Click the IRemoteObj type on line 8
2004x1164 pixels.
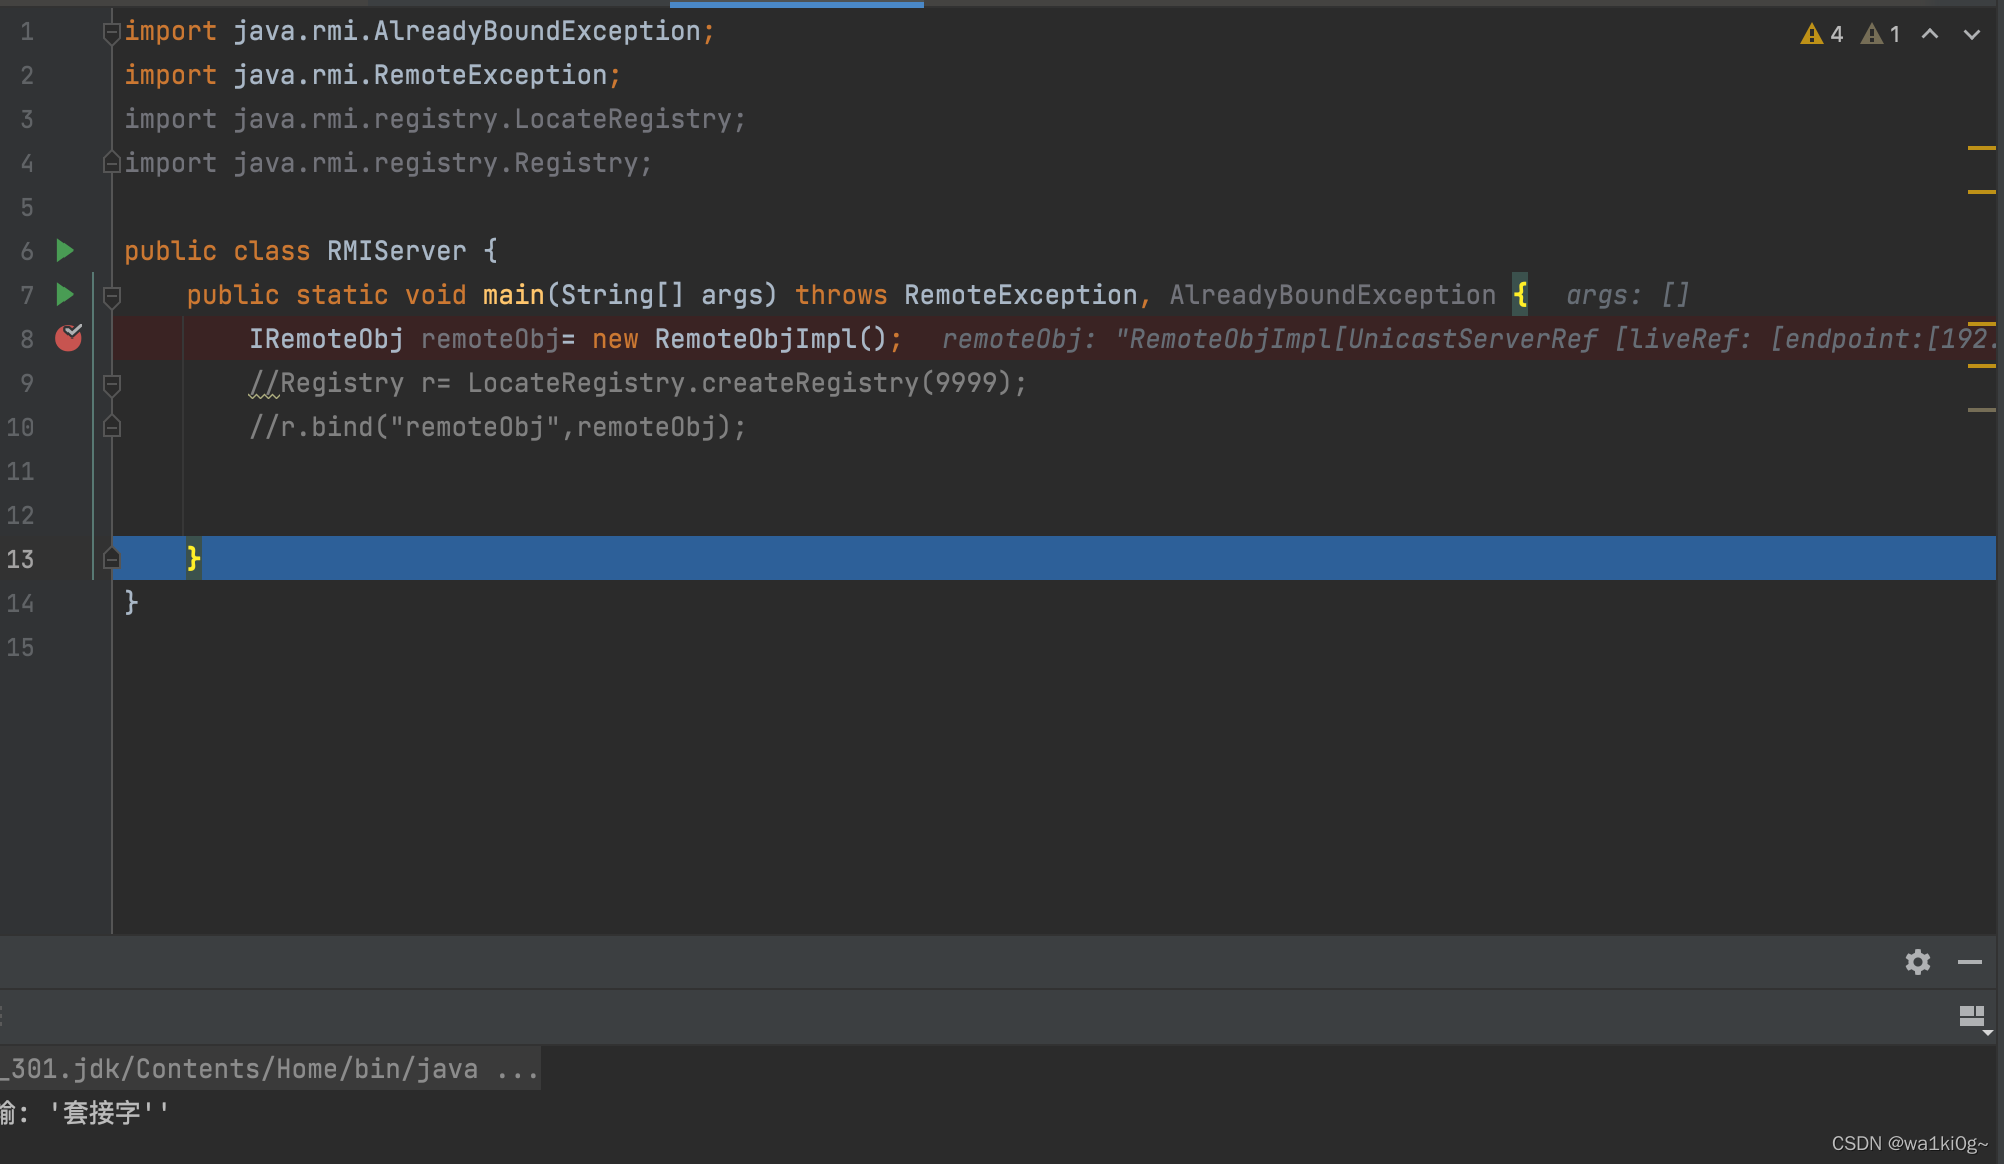[326, 339]
